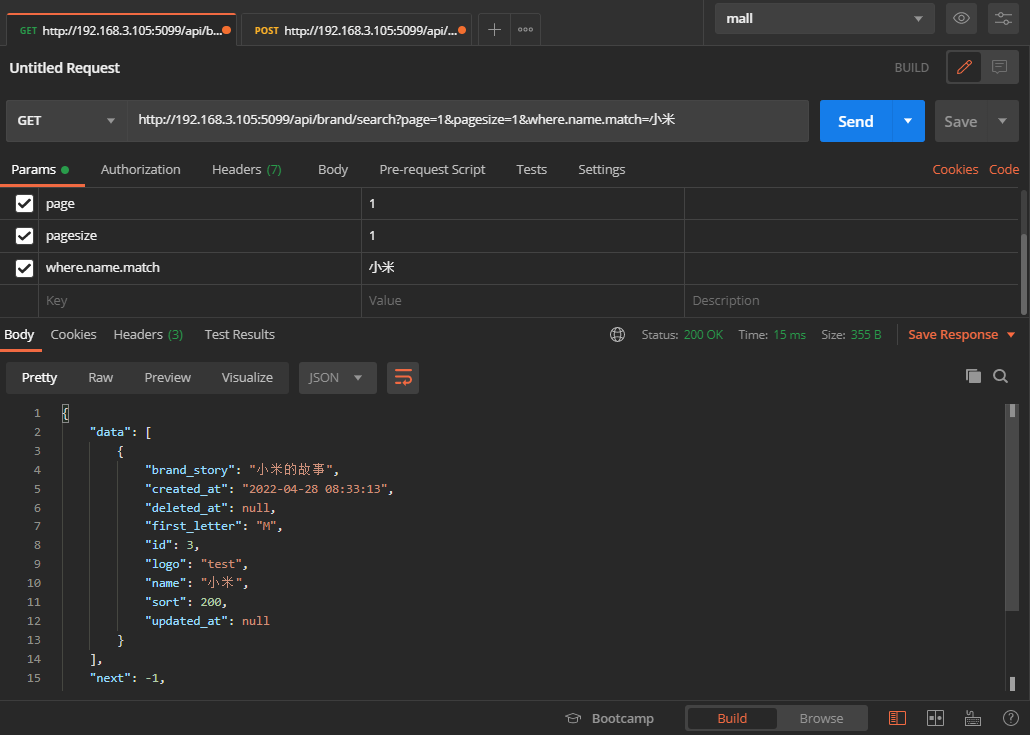Click the Cookies link on the right
1030x735 pixels.
click(954, 169)
